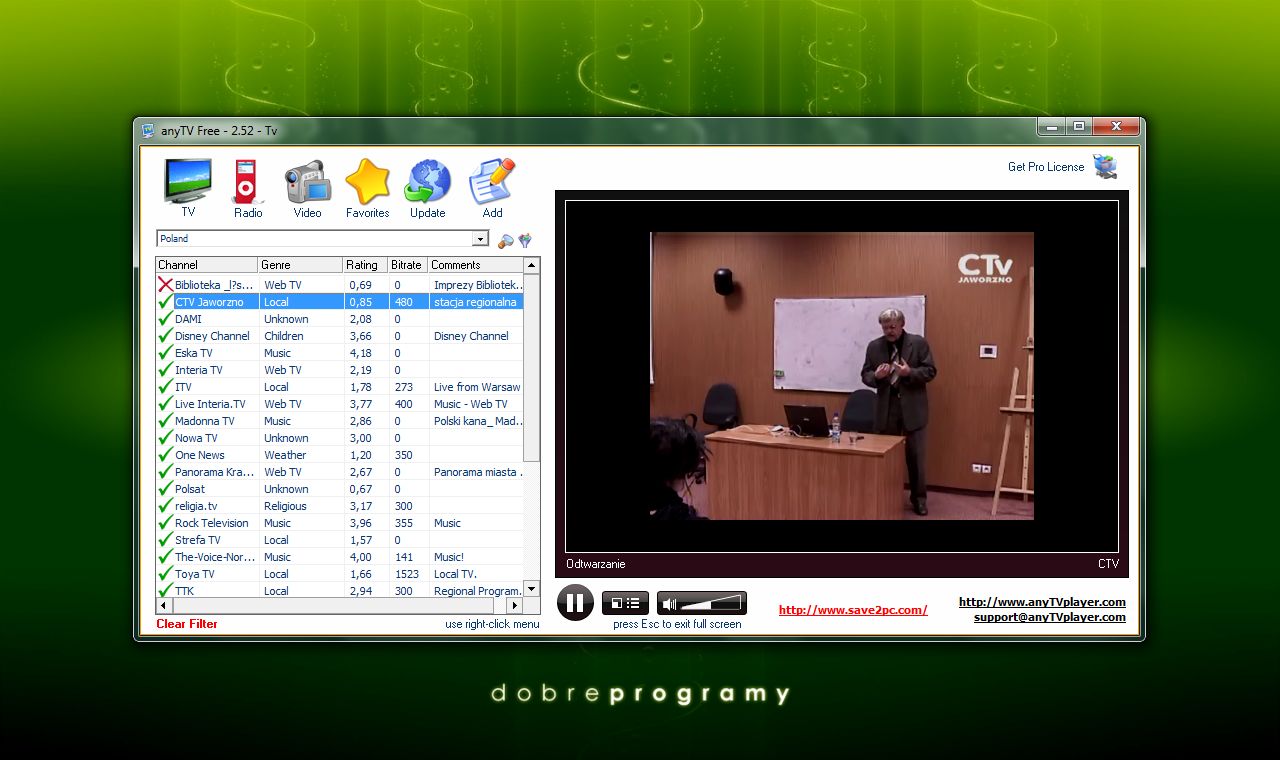
Task: Select the CTV Jaworzno channel row
Action: tap(340, 302)
